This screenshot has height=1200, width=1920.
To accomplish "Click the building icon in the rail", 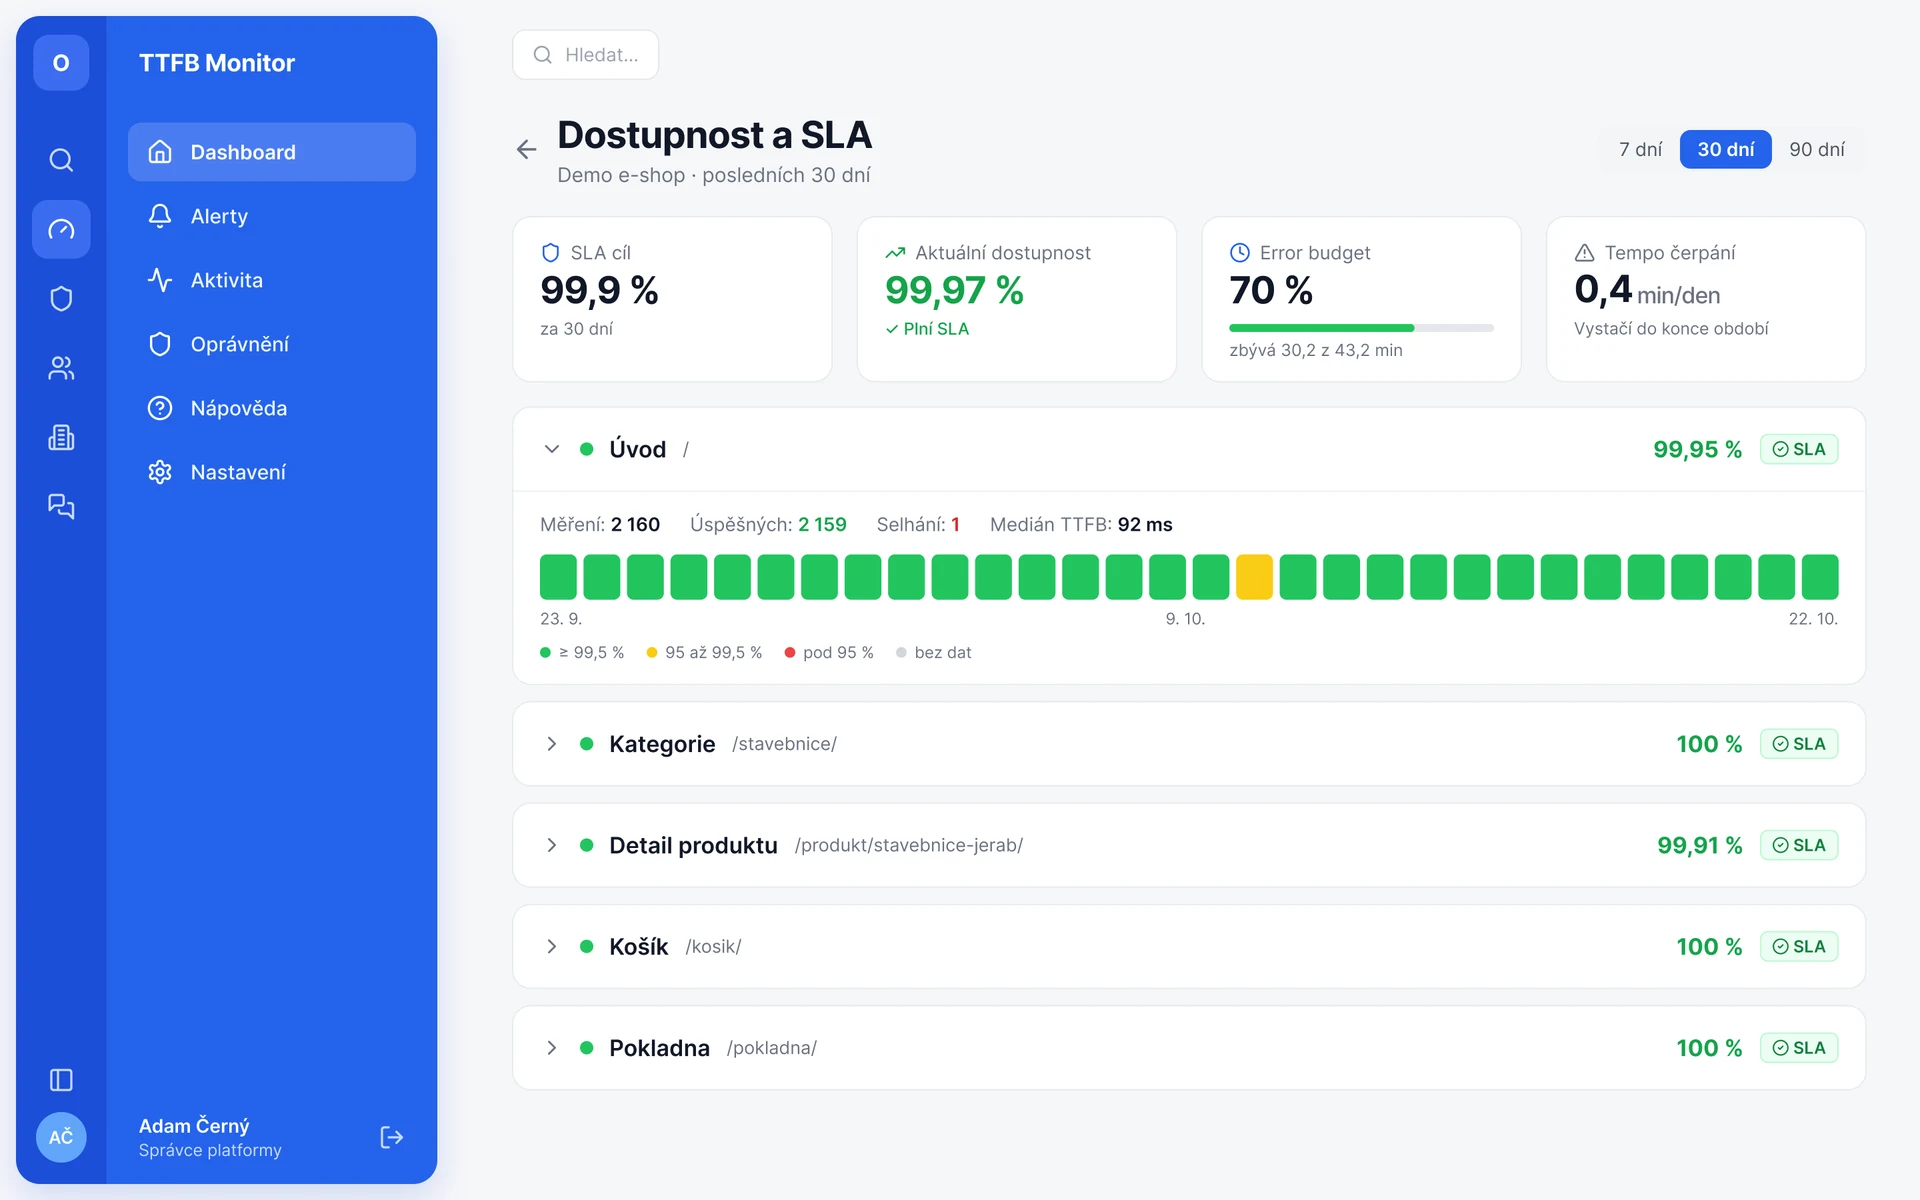I will (x=61, y=437).
